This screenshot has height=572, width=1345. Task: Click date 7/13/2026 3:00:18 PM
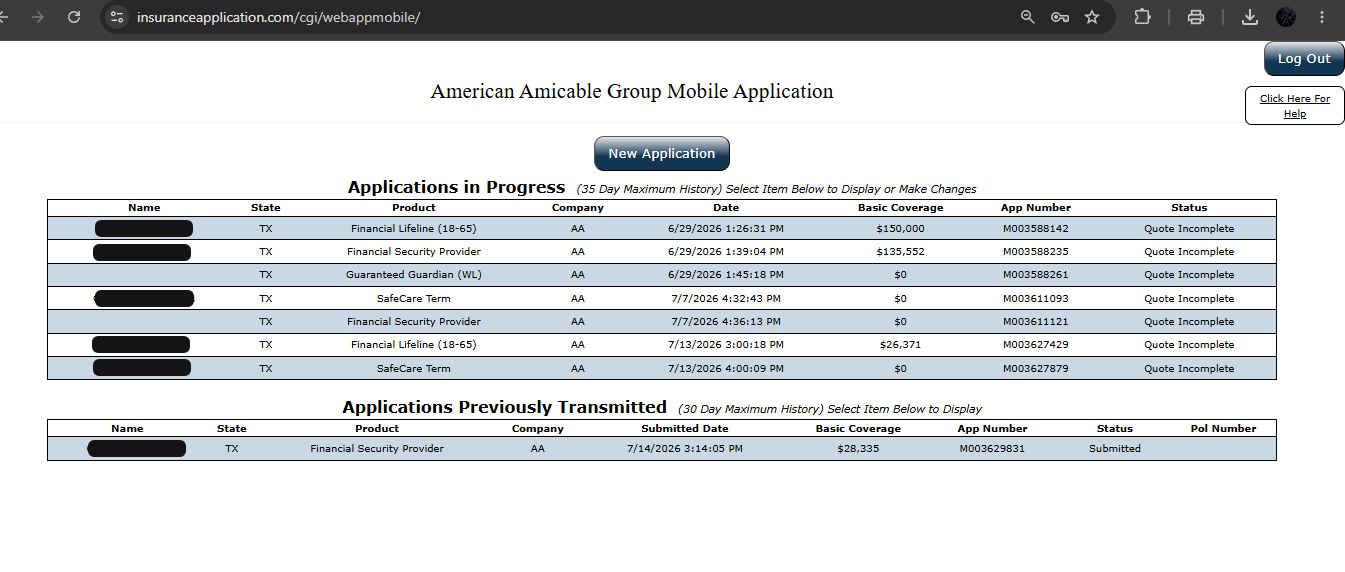[726, 344]
